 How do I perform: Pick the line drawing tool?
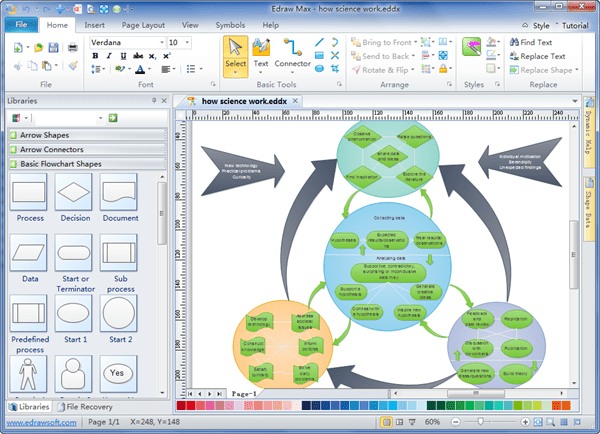click(x=320, y=42)
